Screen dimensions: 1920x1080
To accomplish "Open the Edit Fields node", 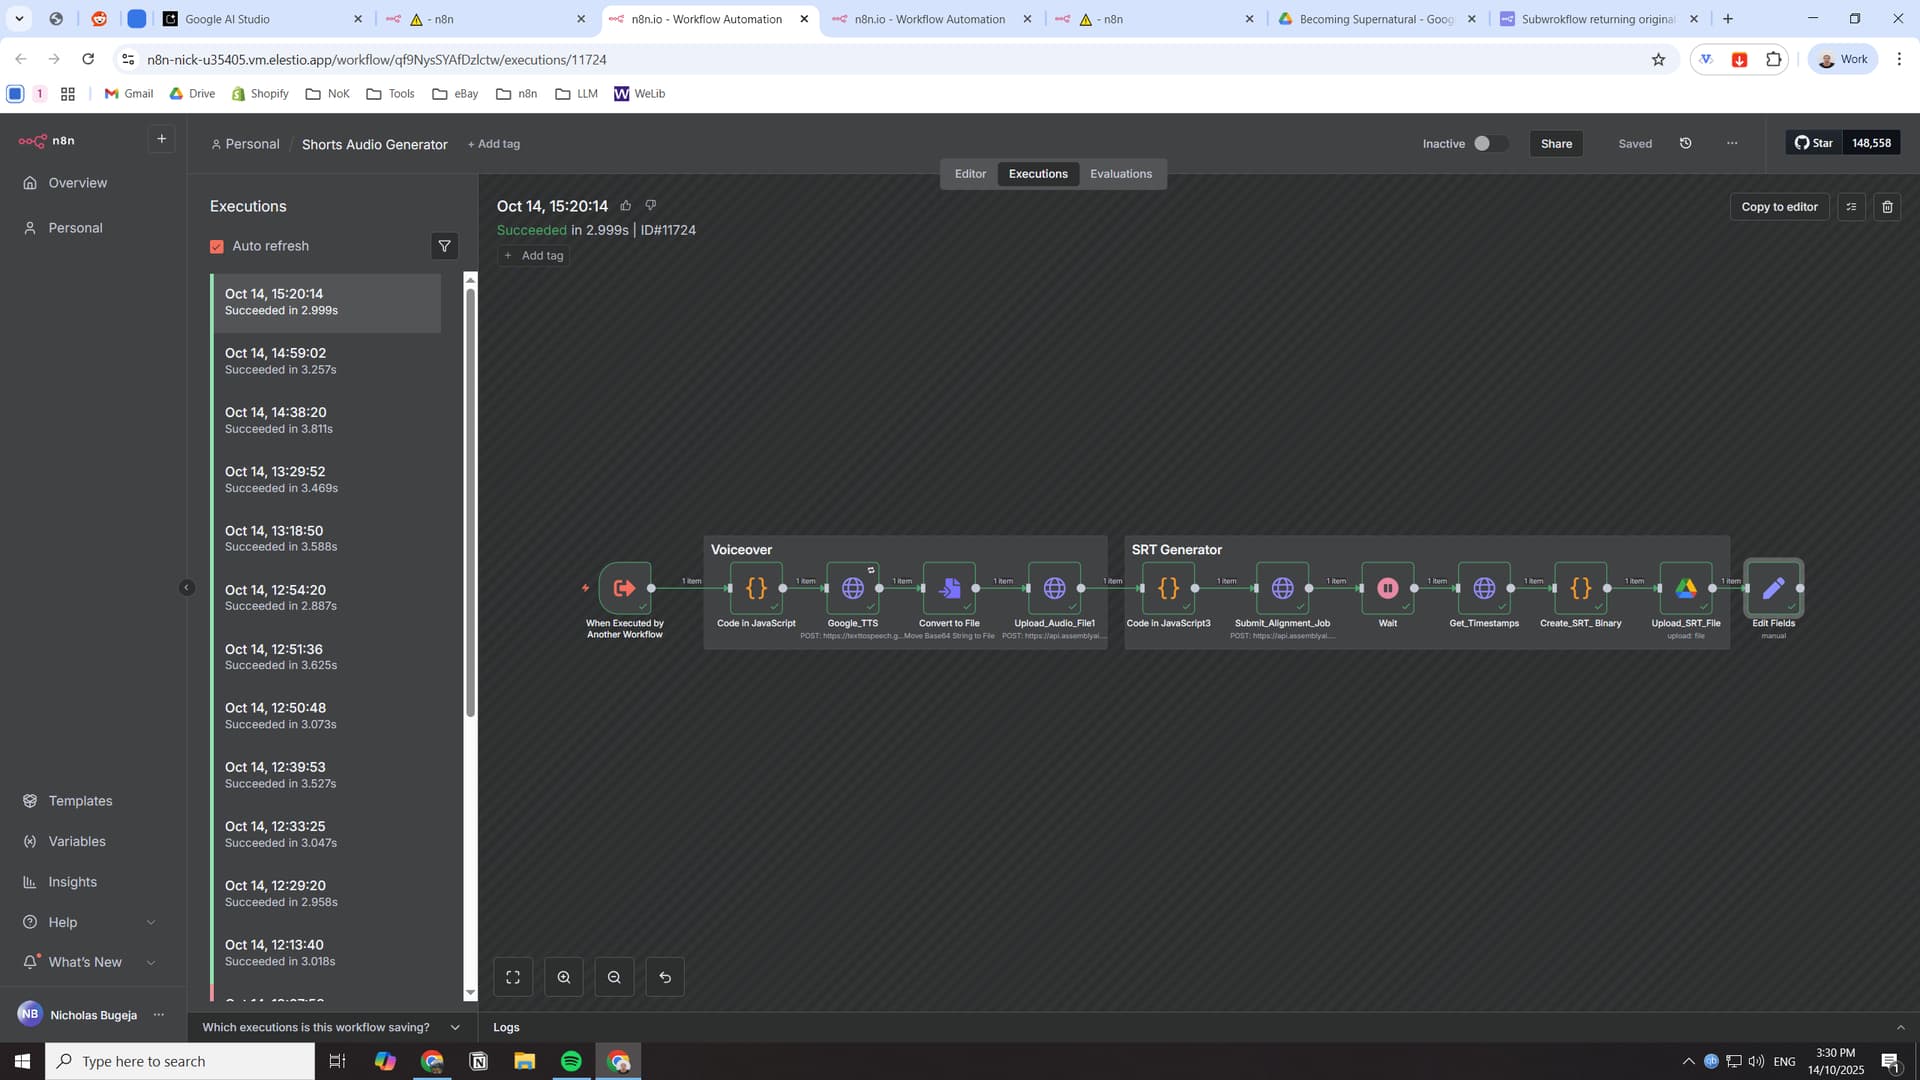I will tap(1773, 588).
